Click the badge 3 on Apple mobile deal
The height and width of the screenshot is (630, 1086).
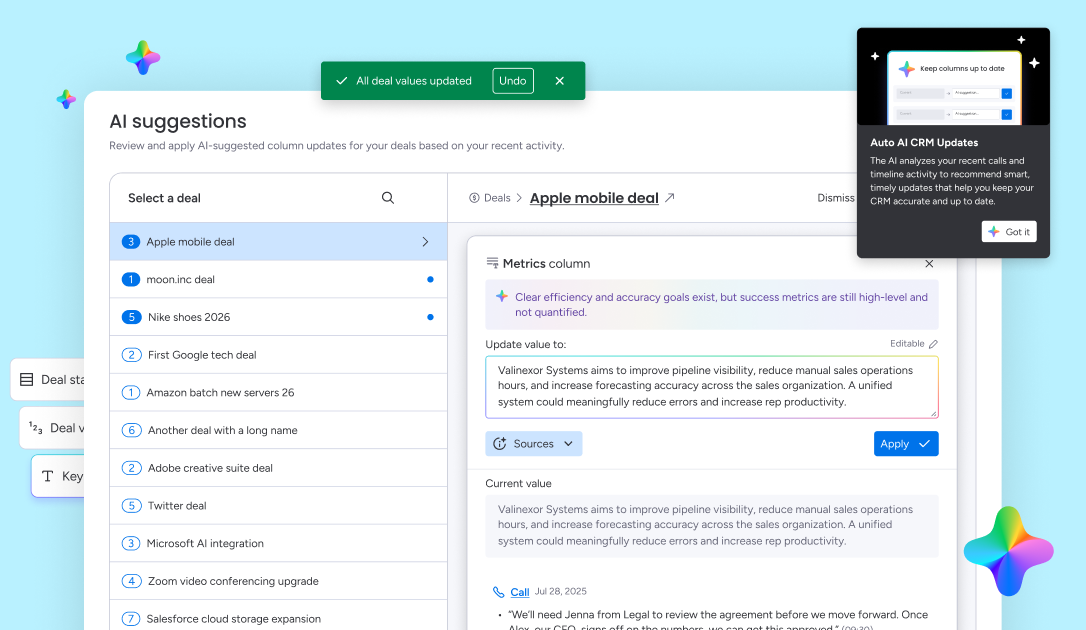[131, 242]
